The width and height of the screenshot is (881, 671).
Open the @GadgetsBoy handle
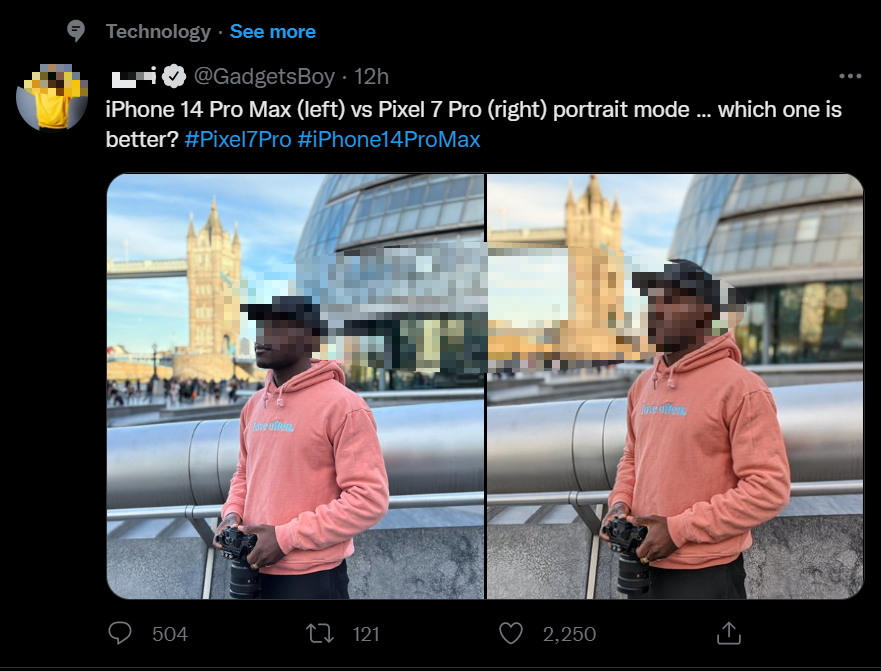[x=262, y=76]
